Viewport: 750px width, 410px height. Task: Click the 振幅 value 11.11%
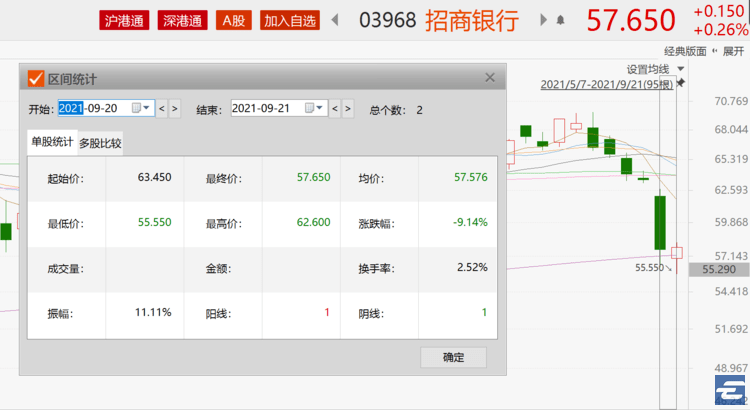[x=153, y=312]
